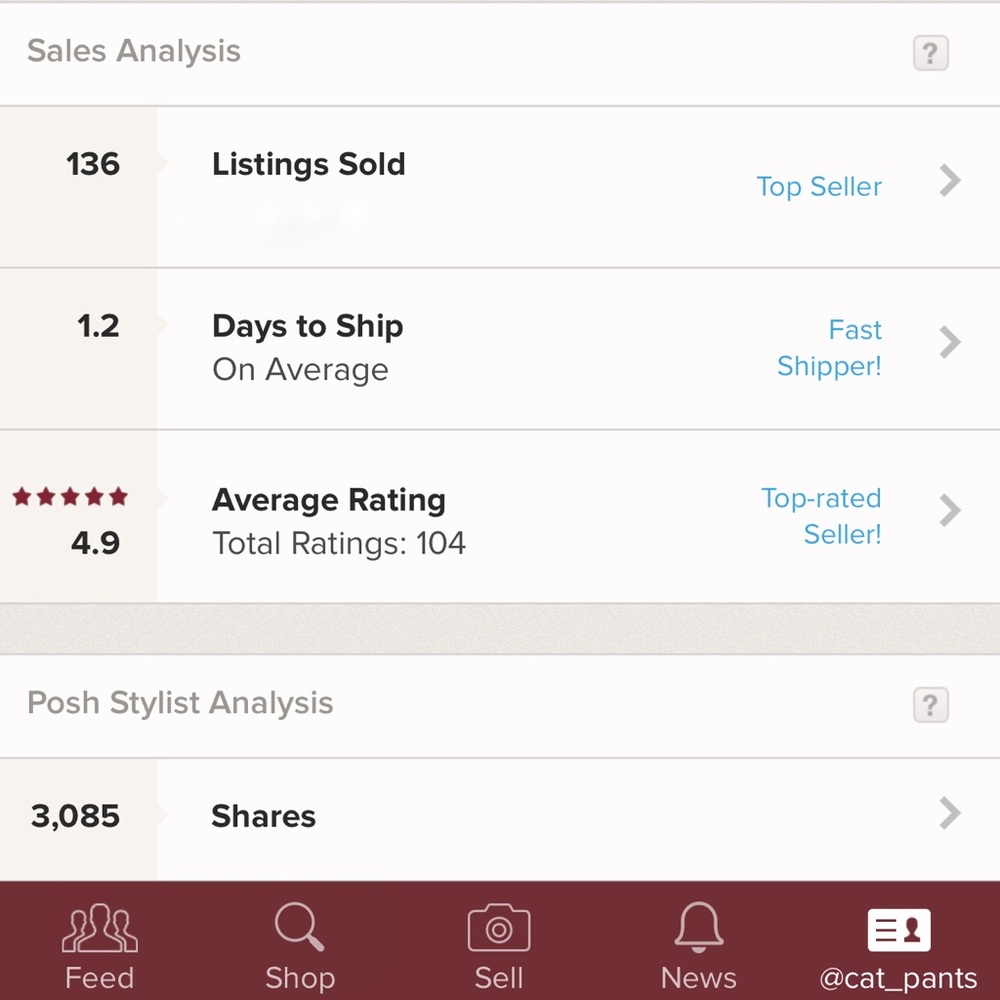Expand the Shares row chevron
The width and height of the screenshot is (1000, 1000).
pos(950,813)
